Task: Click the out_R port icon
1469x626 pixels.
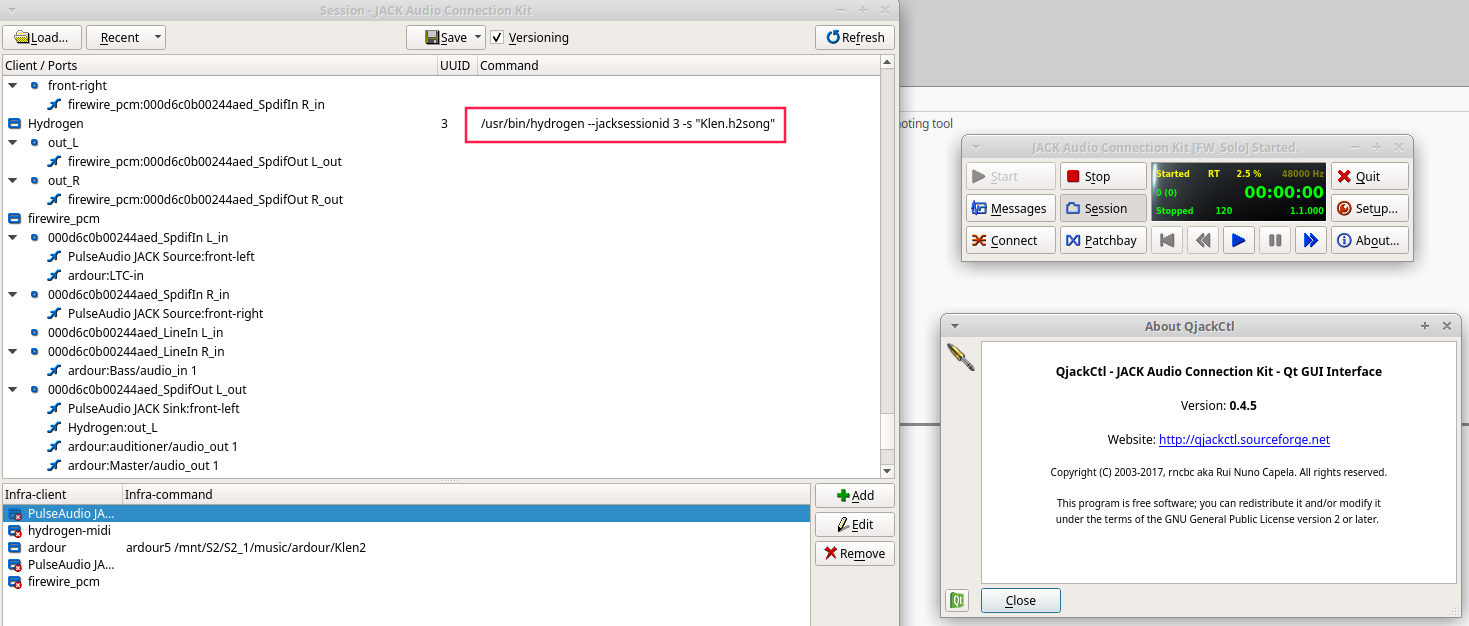Action: 35,181
